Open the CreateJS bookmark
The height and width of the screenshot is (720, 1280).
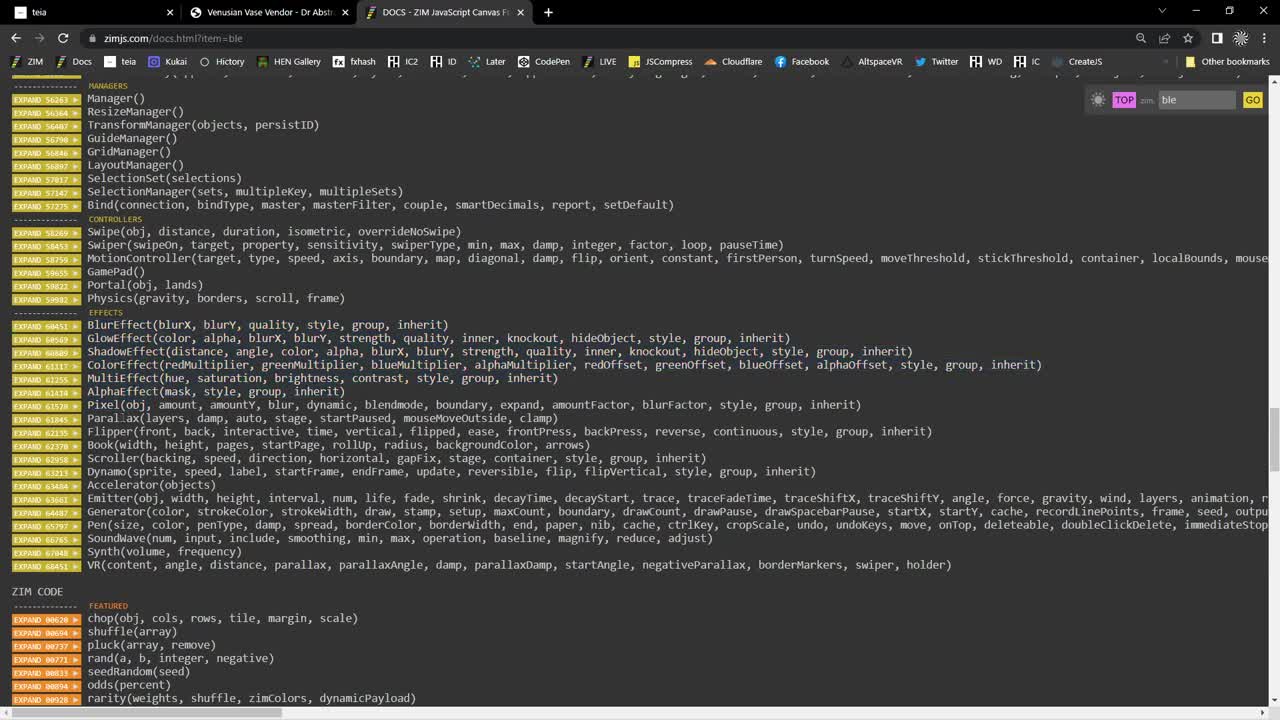[1076, 61]
